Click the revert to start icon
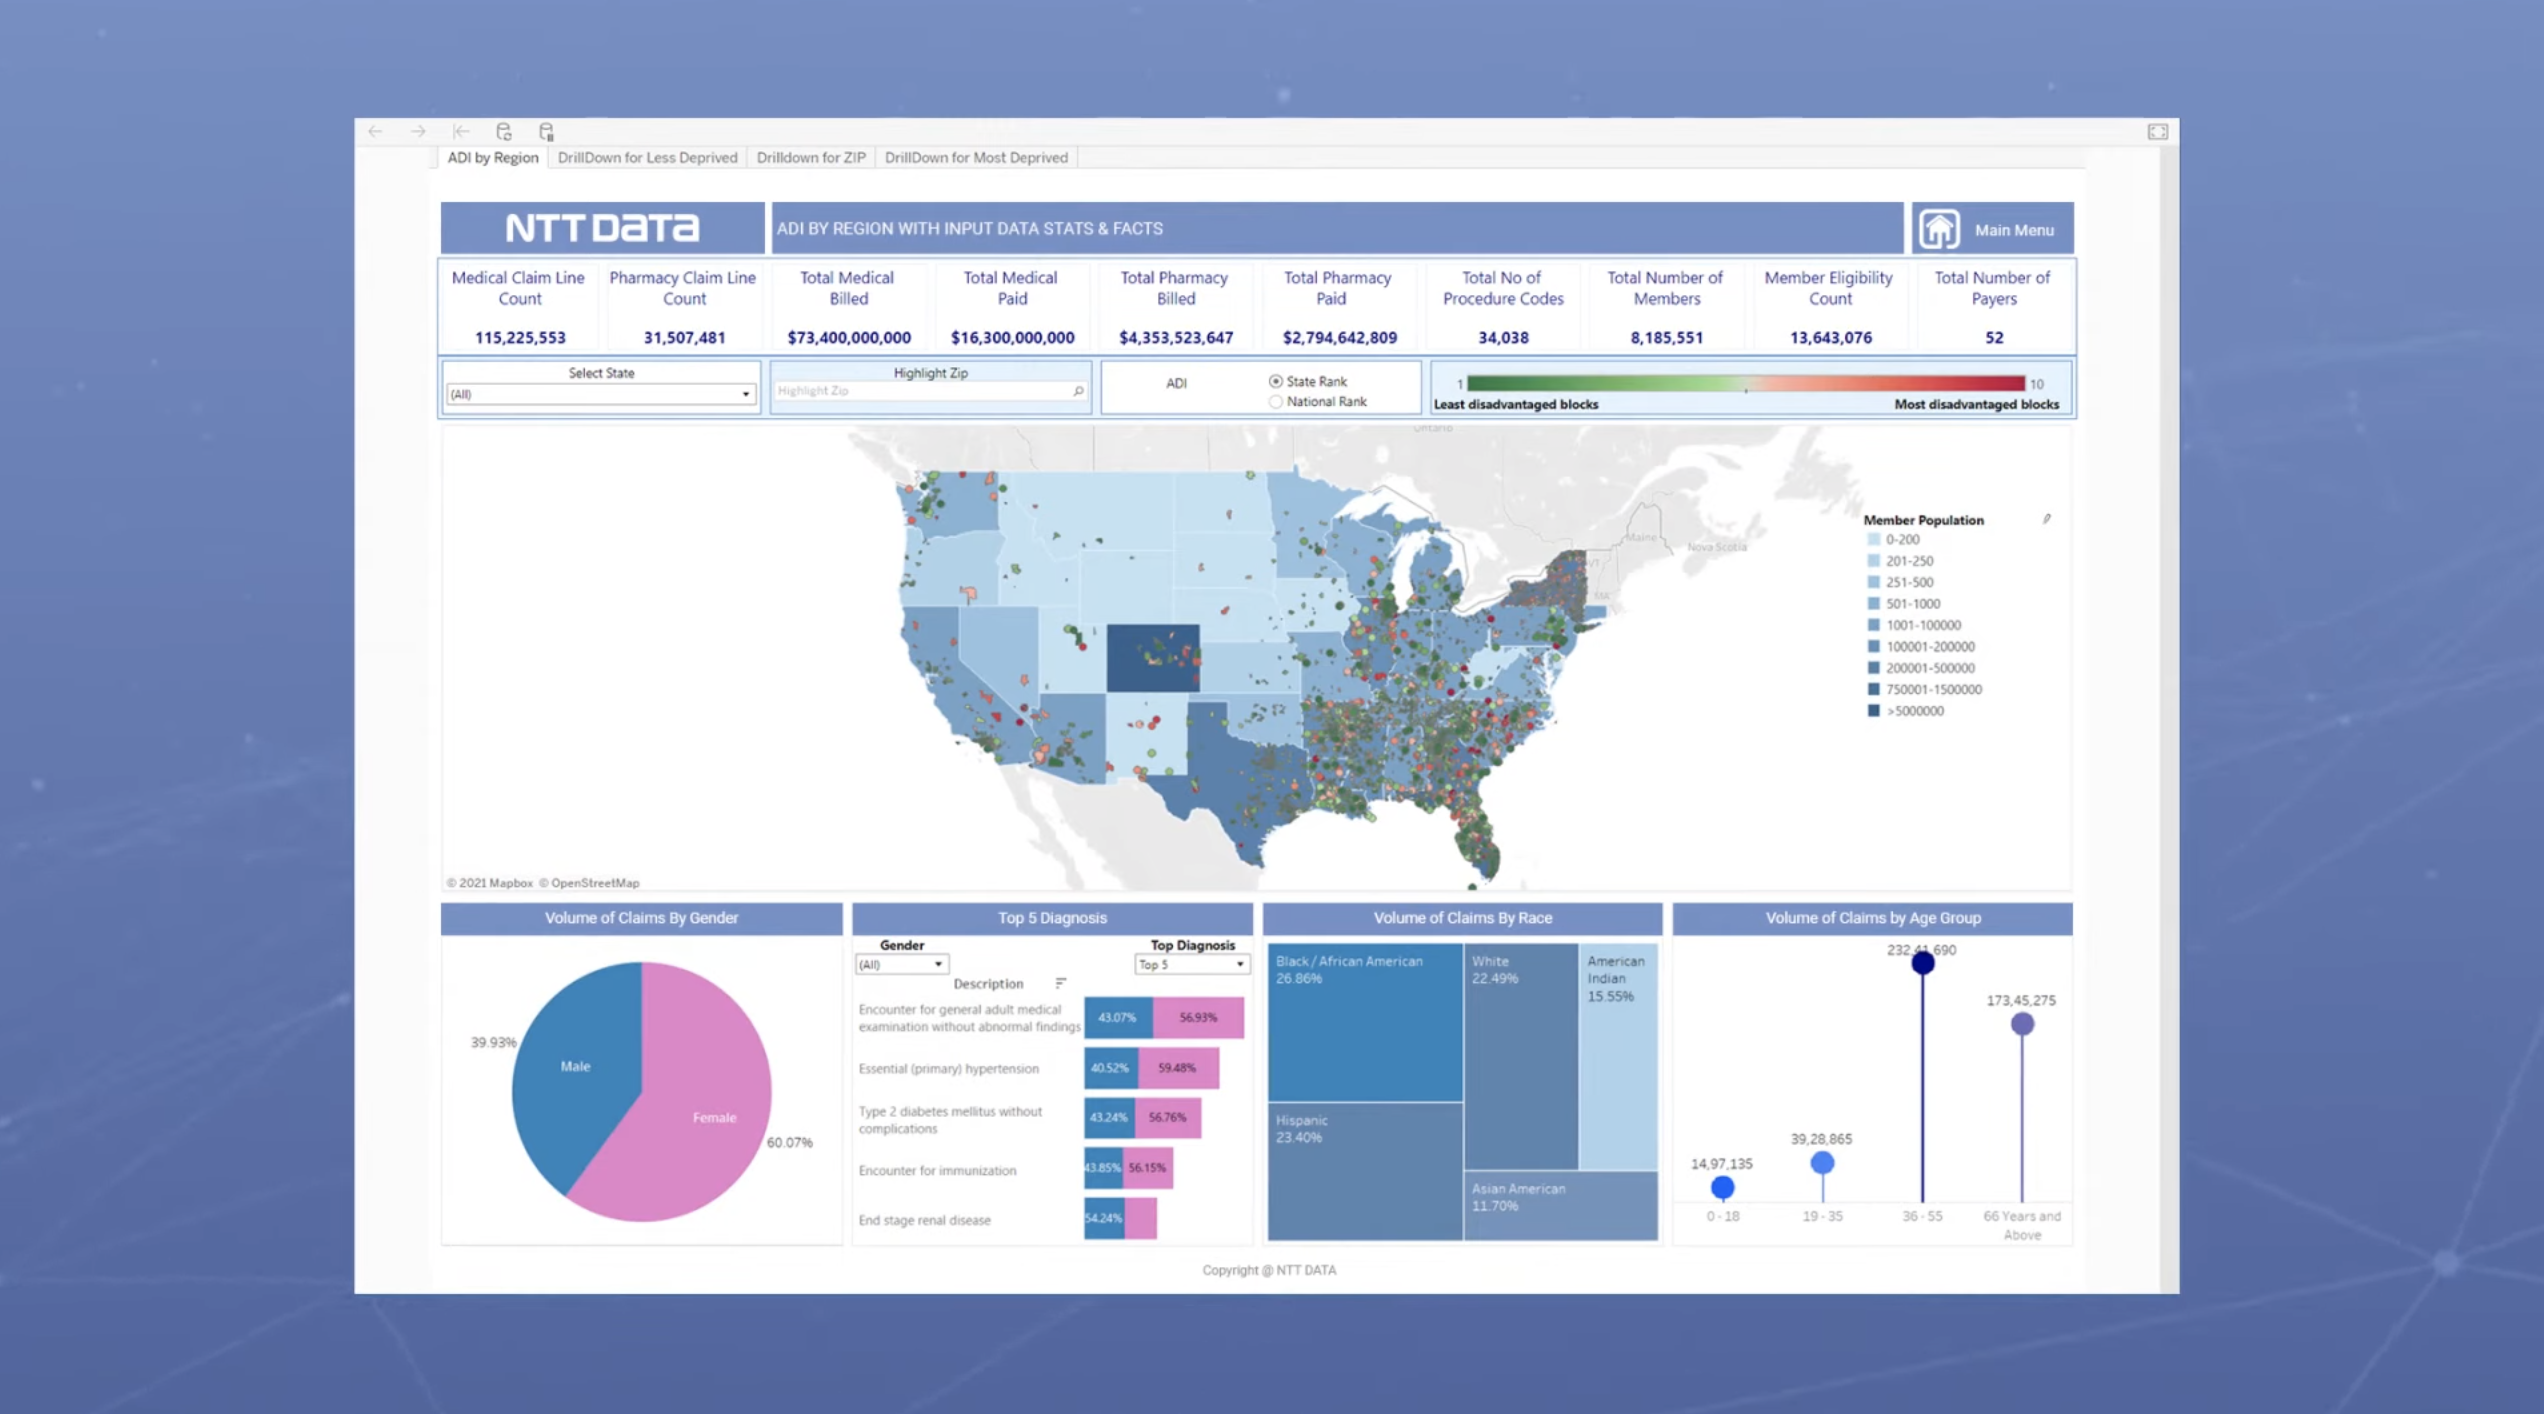The image size is (2544, 1414). [461, 132]
